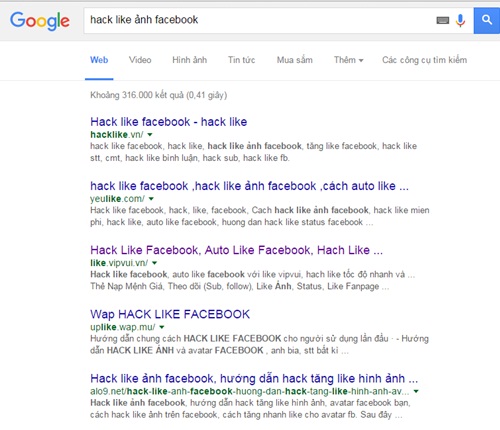Click the search query input field
This screenshot has height=430, width=500.
(x=260, y=20)
